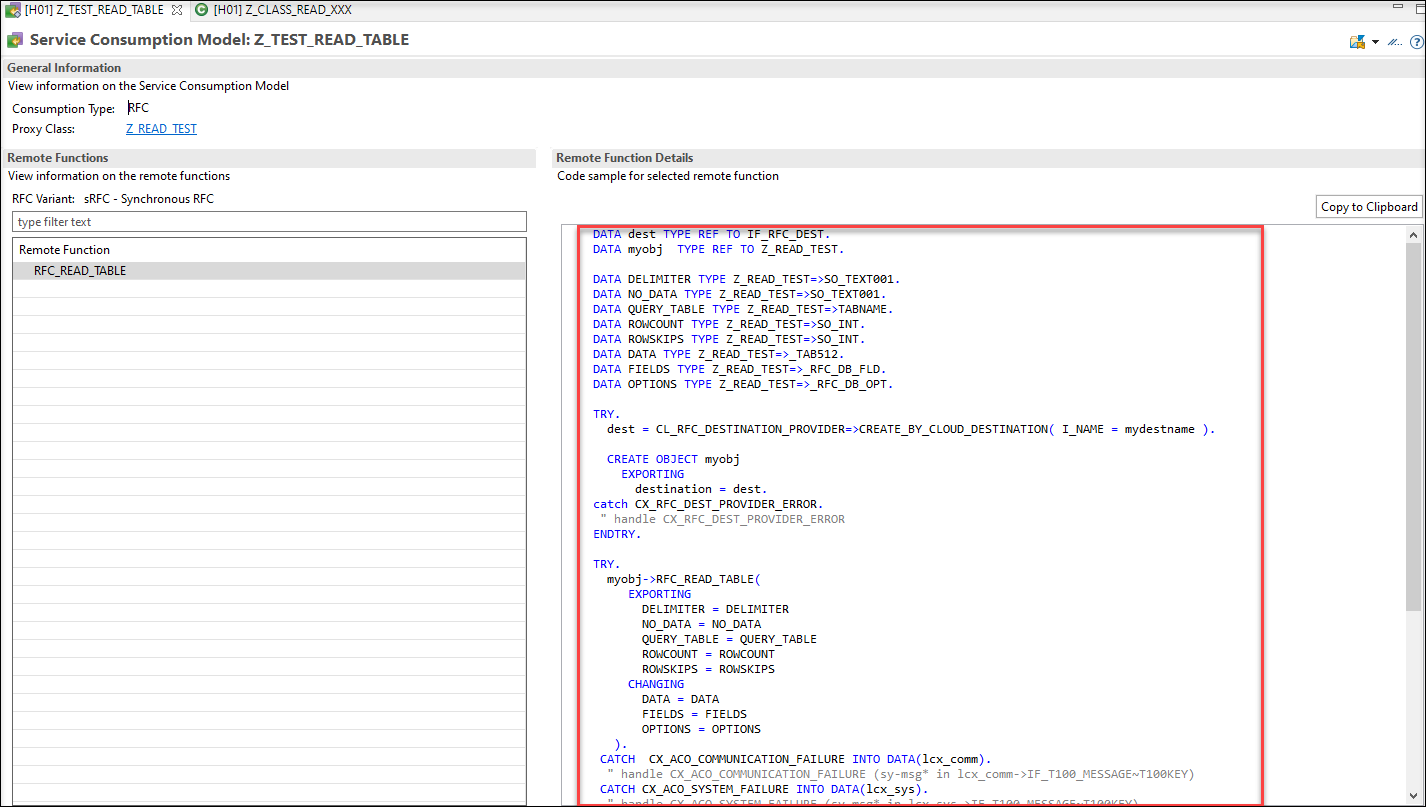Click the 'CATCH CX_ACO_SYSTEM_FAILURE' code line
1426x807 pixels.
point(764,789)
